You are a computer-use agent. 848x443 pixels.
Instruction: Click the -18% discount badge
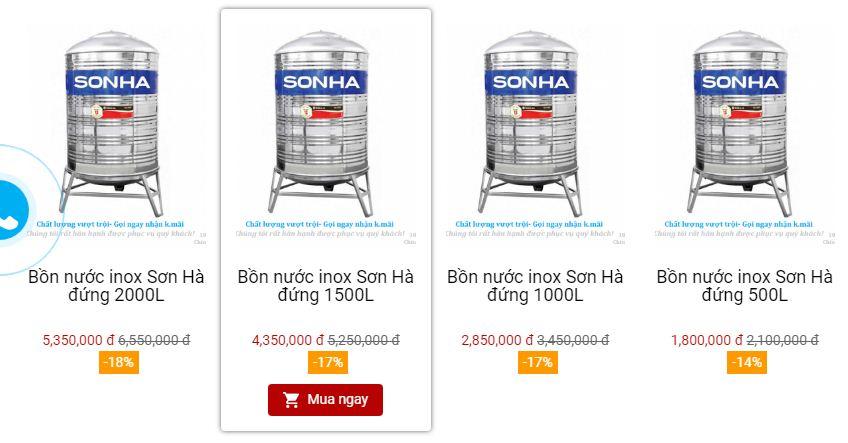coord(118,362)
